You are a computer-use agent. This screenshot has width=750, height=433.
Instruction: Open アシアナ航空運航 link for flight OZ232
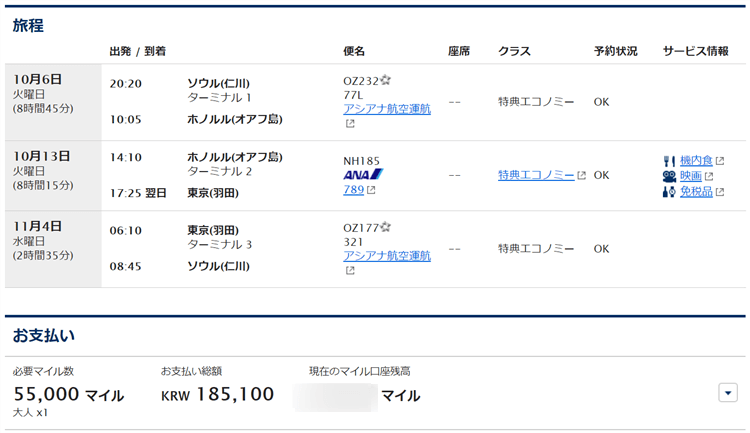click(387, 109)
